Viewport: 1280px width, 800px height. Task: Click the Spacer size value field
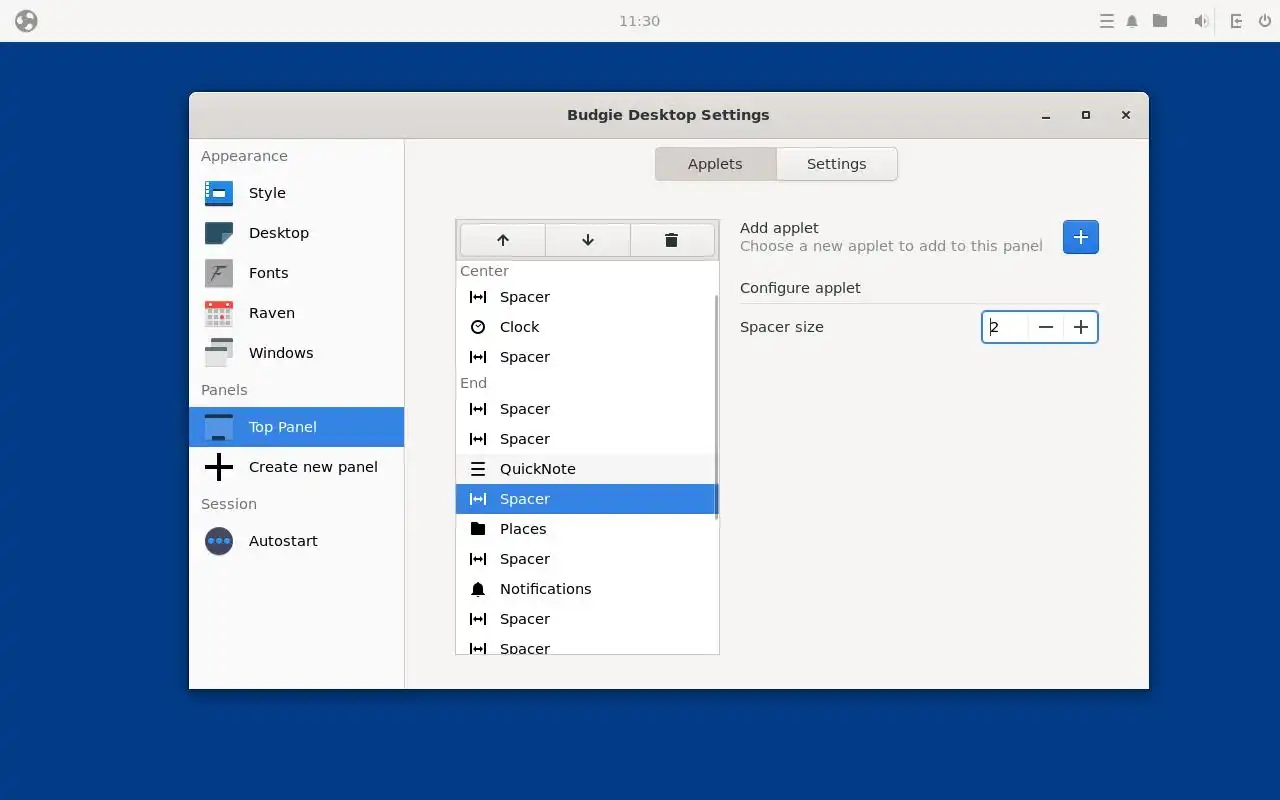click(x=1005, y=327)
